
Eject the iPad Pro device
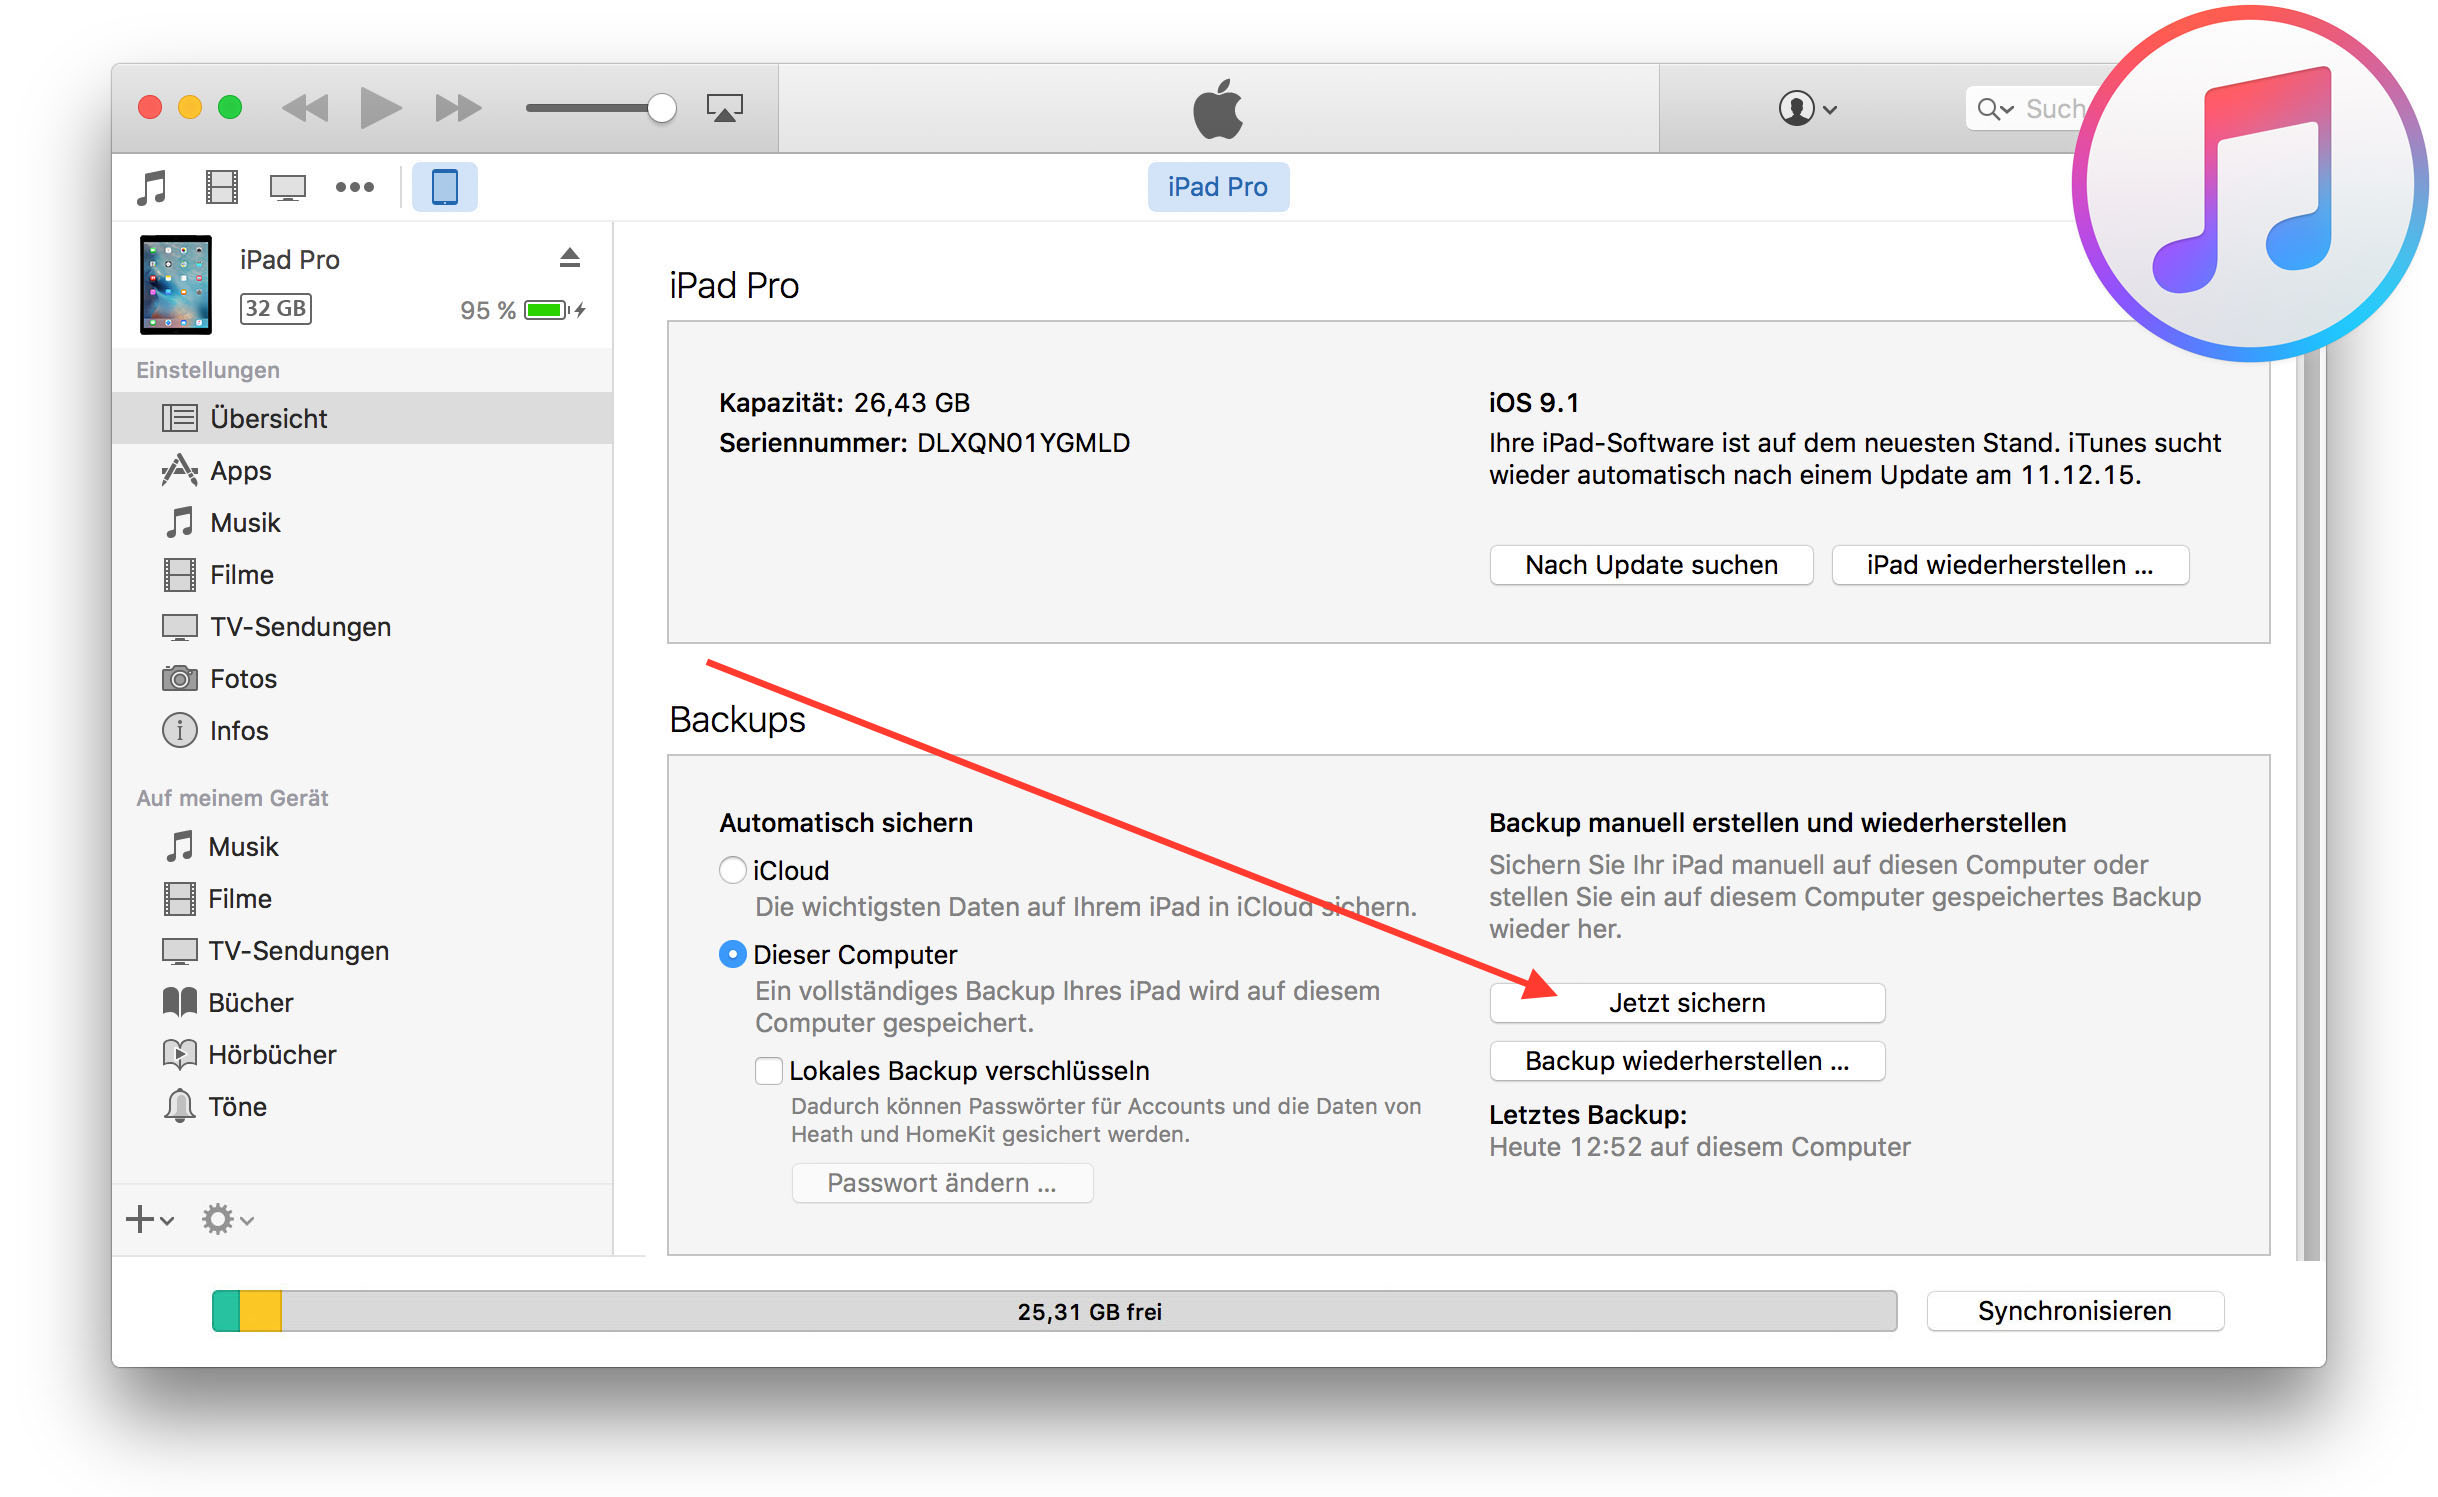pos(570,258)
